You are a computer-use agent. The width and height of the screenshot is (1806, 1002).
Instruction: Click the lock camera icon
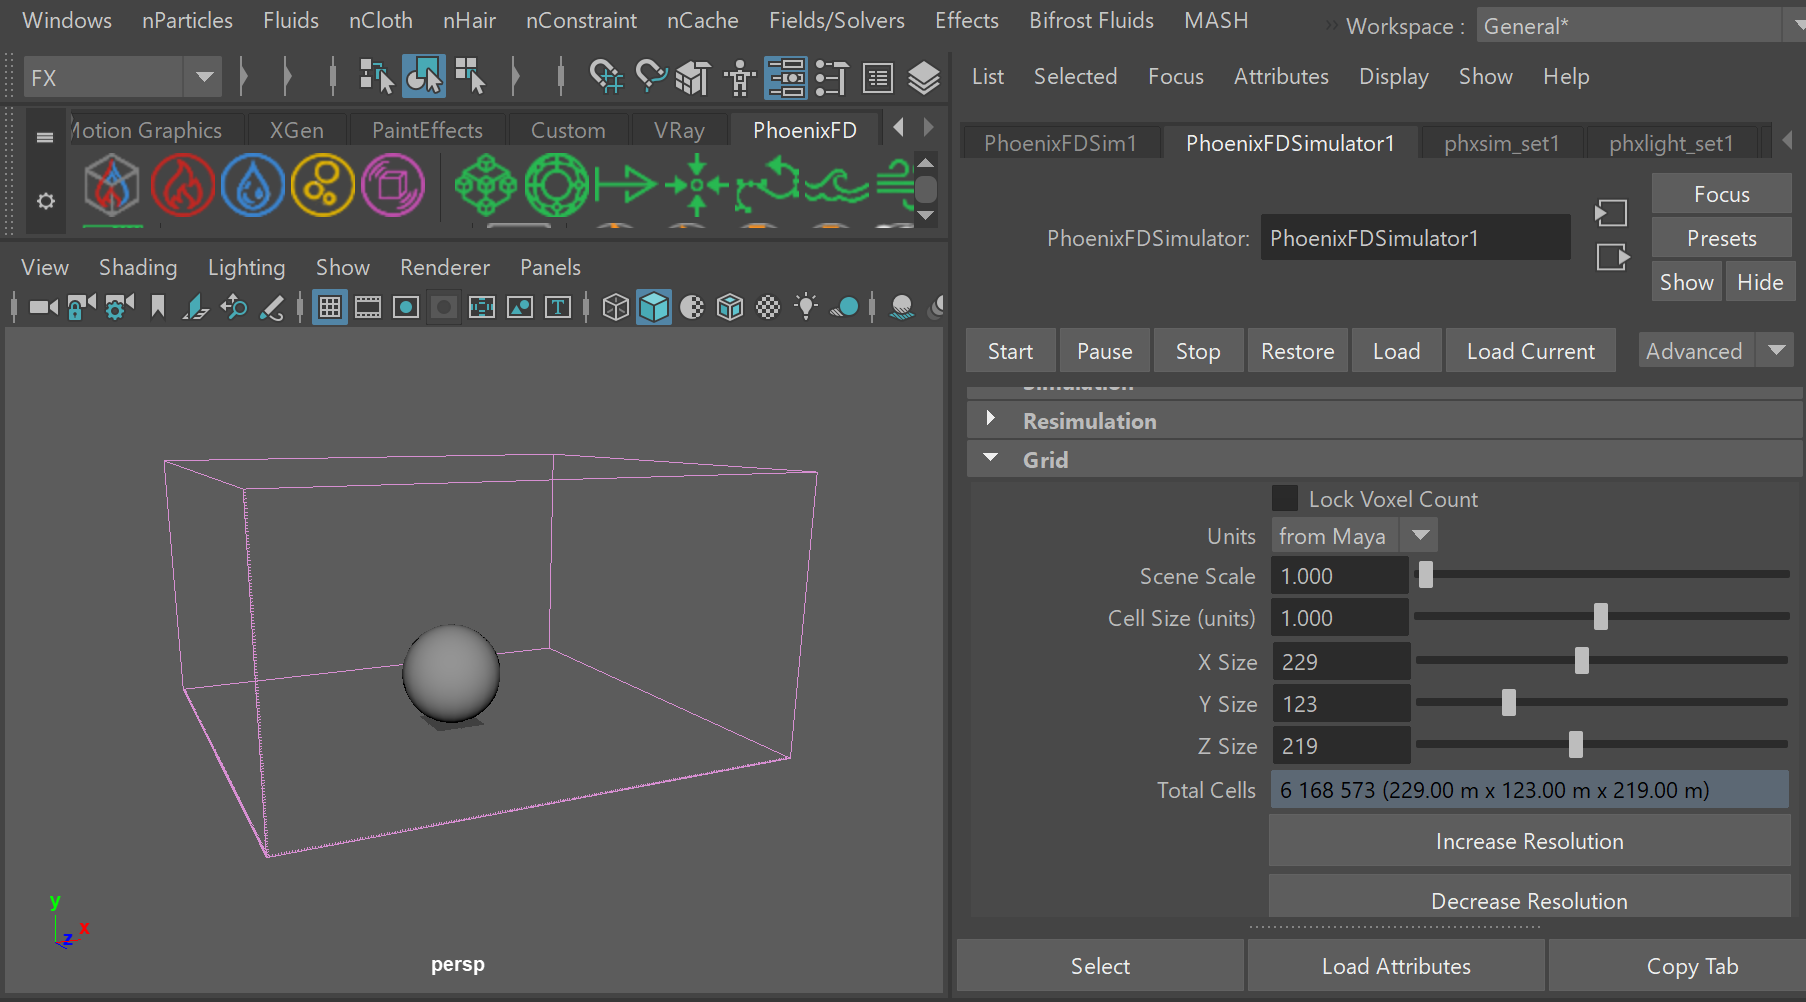pos(81,307)
